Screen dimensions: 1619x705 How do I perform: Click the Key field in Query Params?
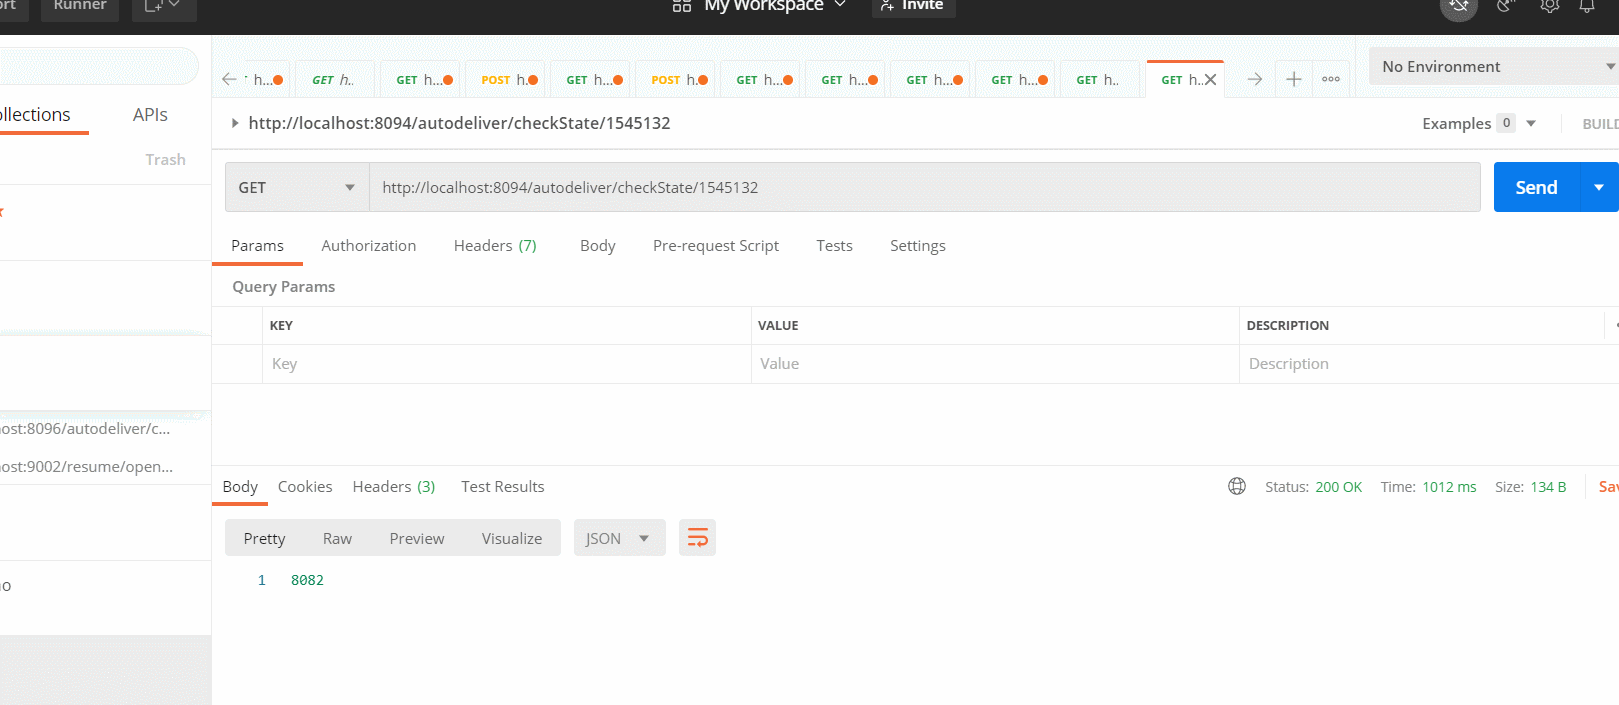click(x=507, y=364)
